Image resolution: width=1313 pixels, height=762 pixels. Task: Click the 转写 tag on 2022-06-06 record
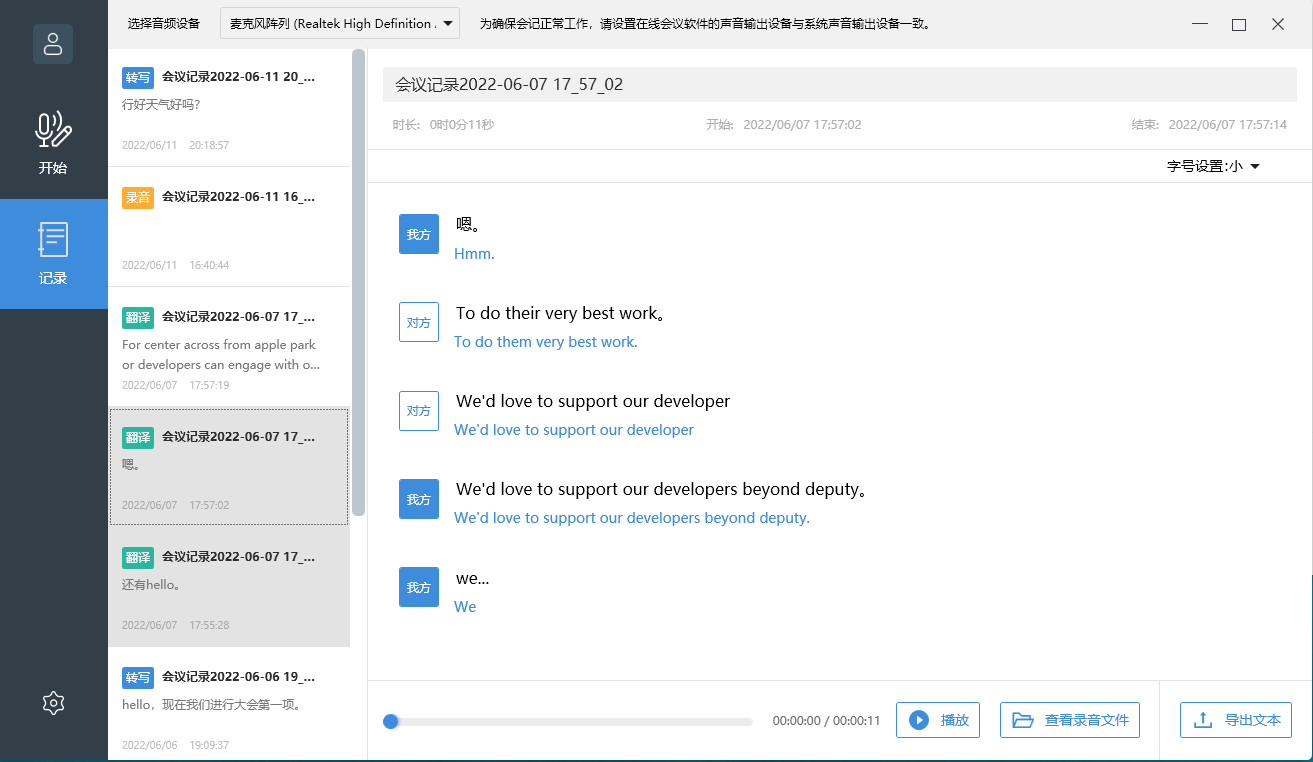coord(138,678)
